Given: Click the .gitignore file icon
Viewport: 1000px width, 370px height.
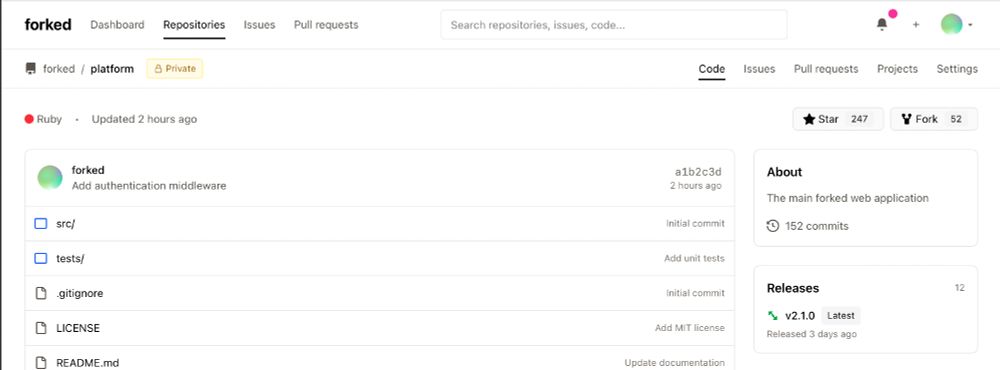Looking at the screenshot, I should point(41,293).
